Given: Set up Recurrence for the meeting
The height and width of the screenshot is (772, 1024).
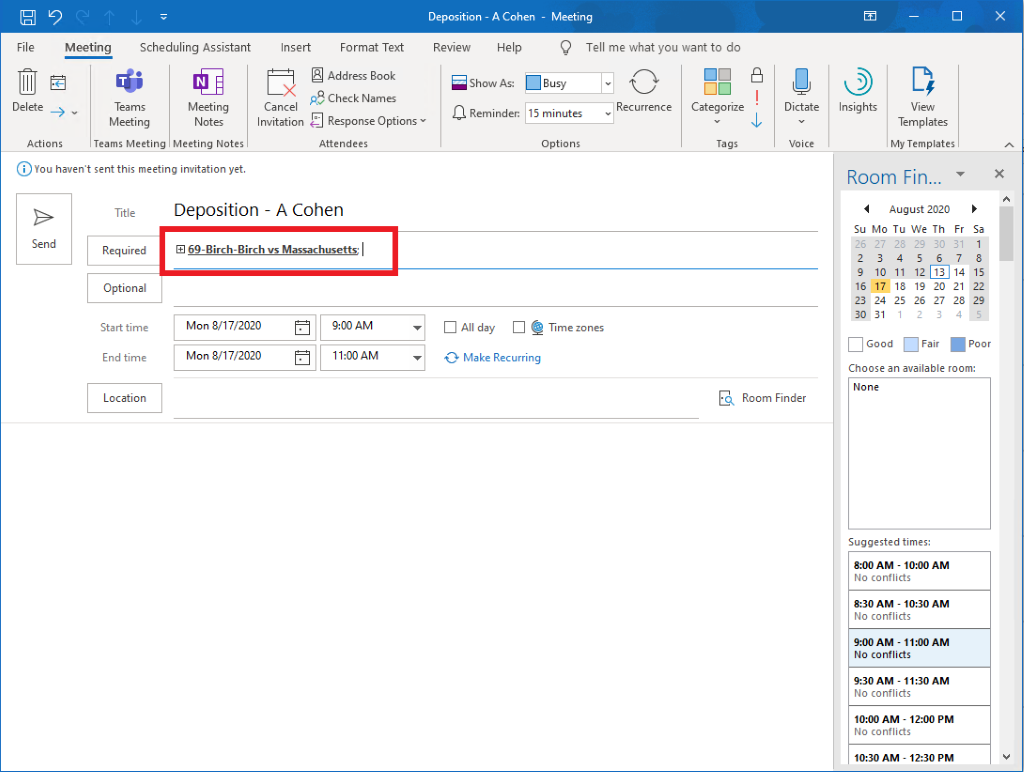Looking at the screenshot, I should pyautogui.click(x=643, y=91).
